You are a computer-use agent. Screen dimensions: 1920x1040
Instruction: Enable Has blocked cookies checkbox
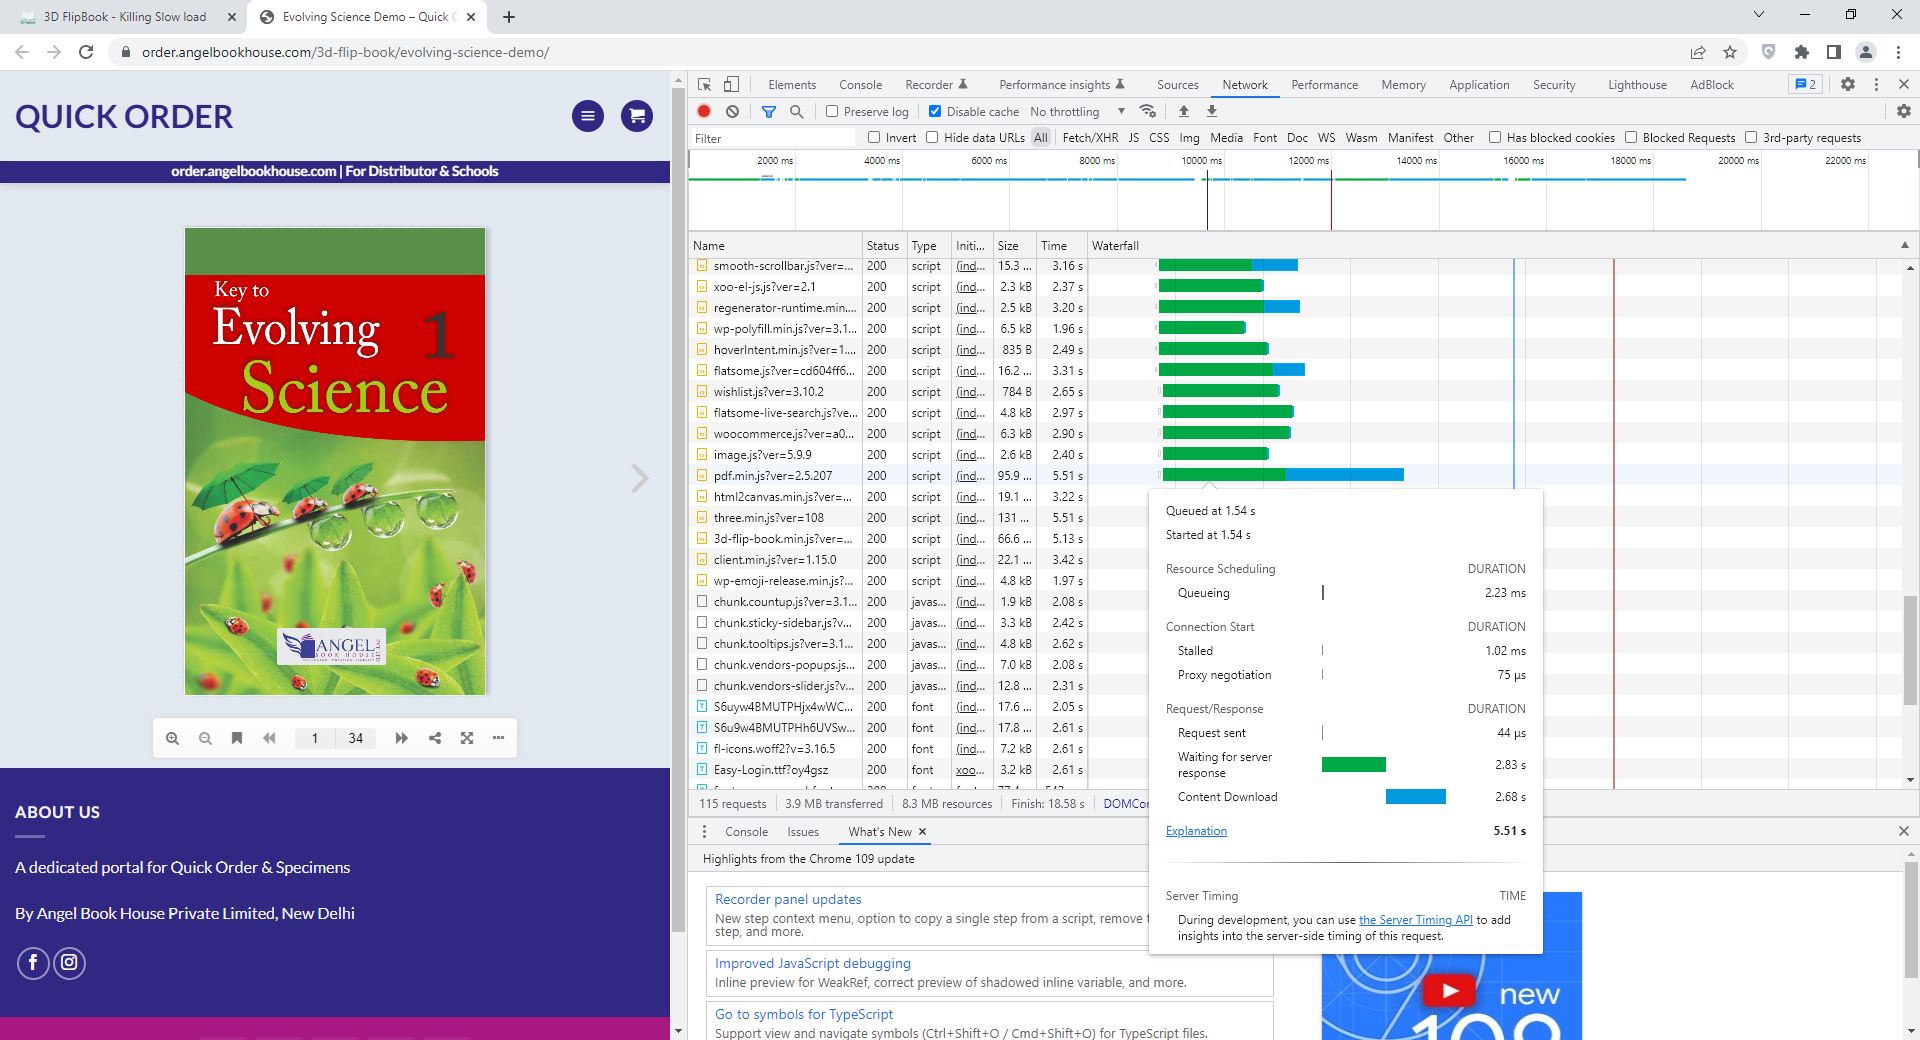tap(1495, 138)
